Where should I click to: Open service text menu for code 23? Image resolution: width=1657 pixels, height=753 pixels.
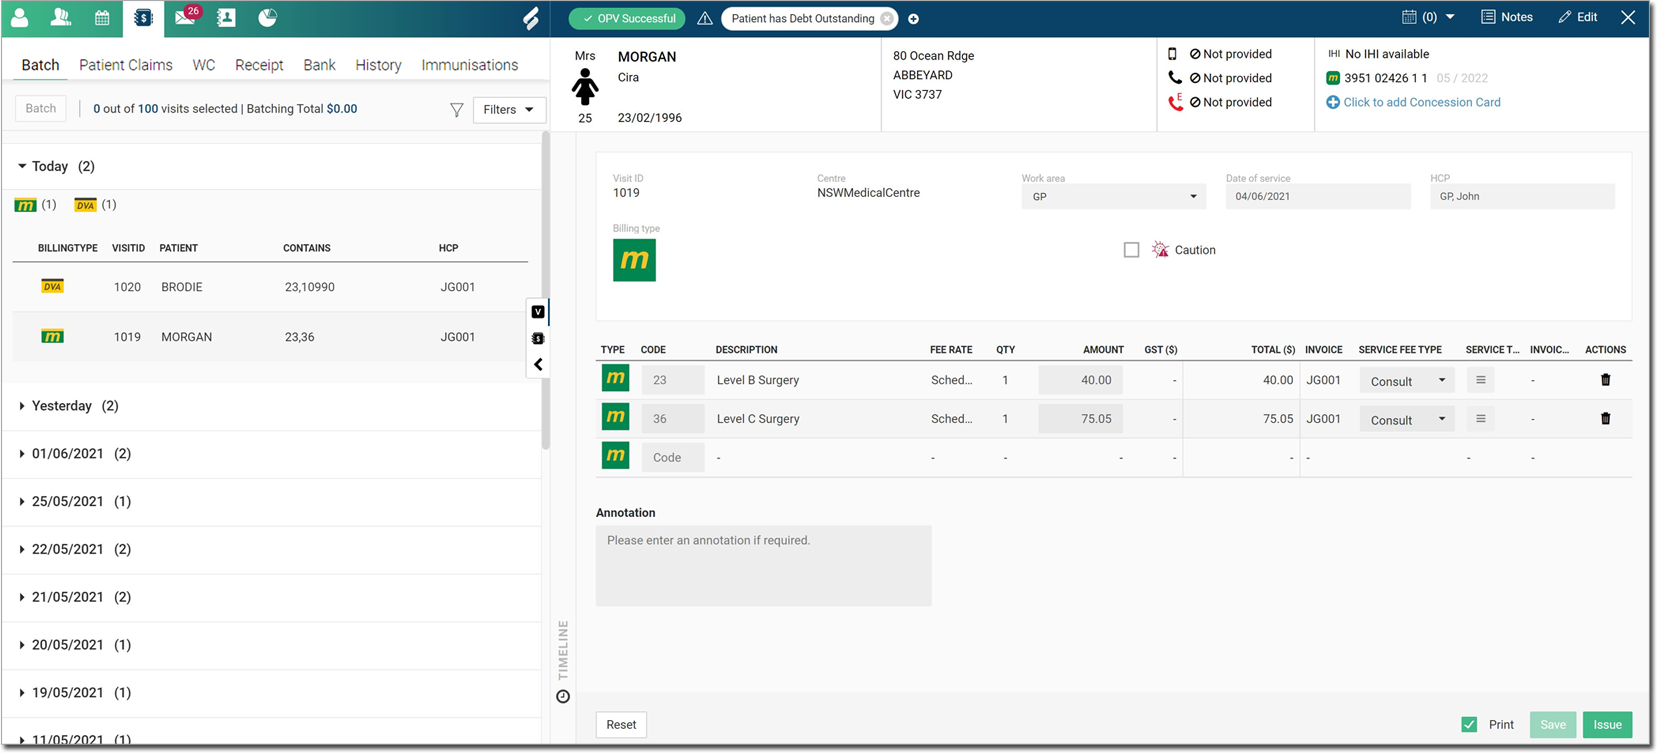pyautogui.click(x=1480, y=380)
